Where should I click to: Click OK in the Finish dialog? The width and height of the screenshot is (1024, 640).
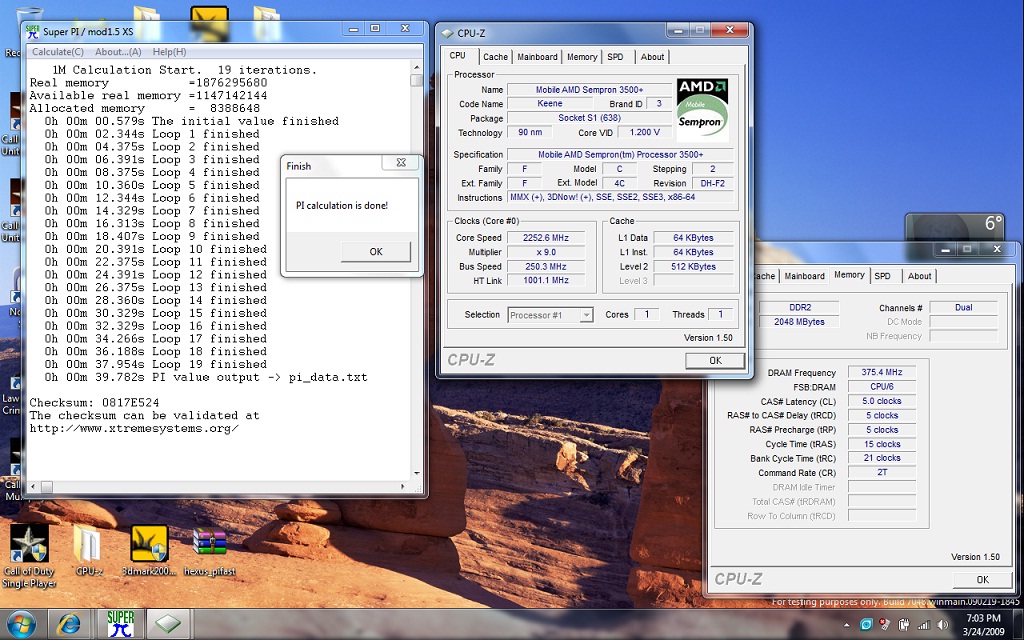pyautogui.click(x=376, y=251)
